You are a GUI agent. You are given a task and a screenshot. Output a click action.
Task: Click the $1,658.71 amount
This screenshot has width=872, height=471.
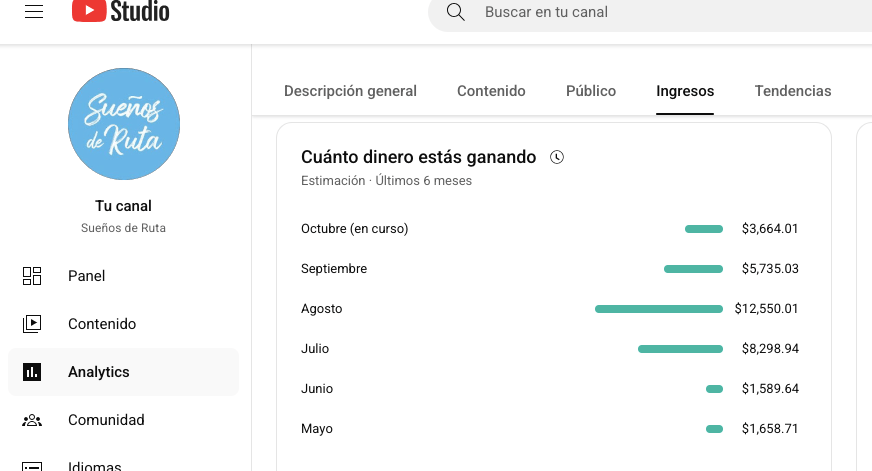[x=770, y=429]
